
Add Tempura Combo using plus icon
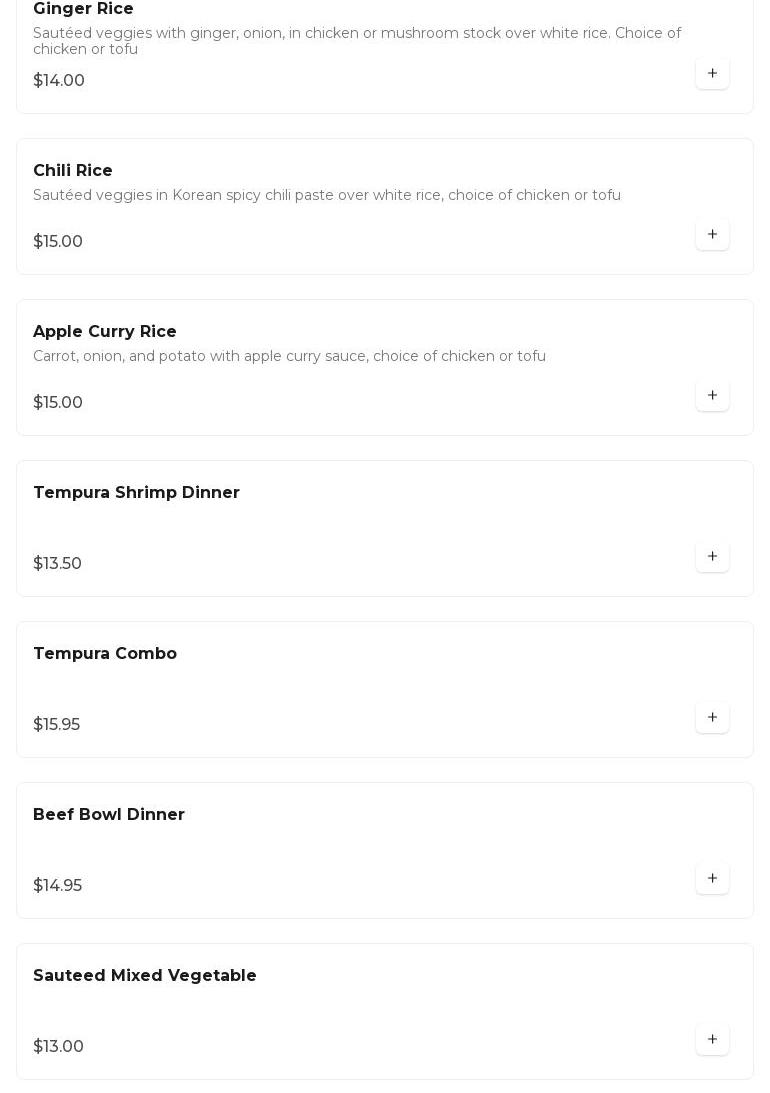pos(712,718)
